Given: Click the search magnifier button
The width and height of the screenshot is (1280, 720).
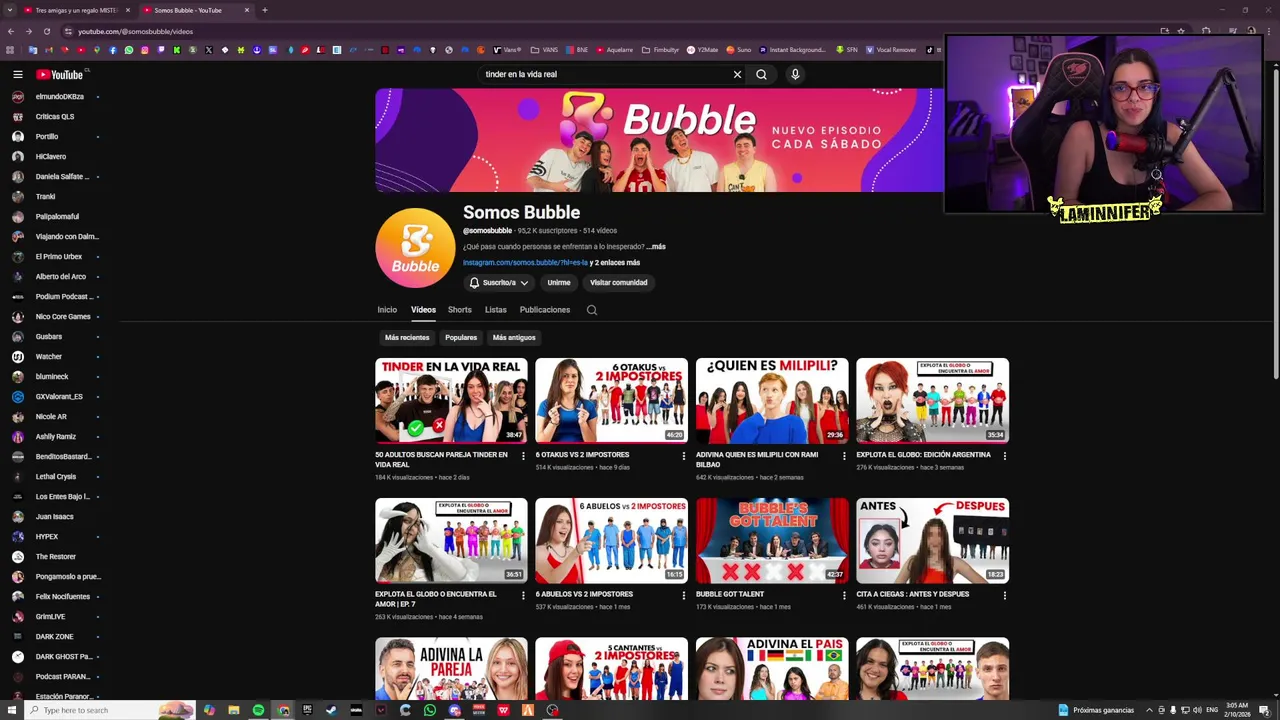Looking at the screenshot, I should click(761, 74).
